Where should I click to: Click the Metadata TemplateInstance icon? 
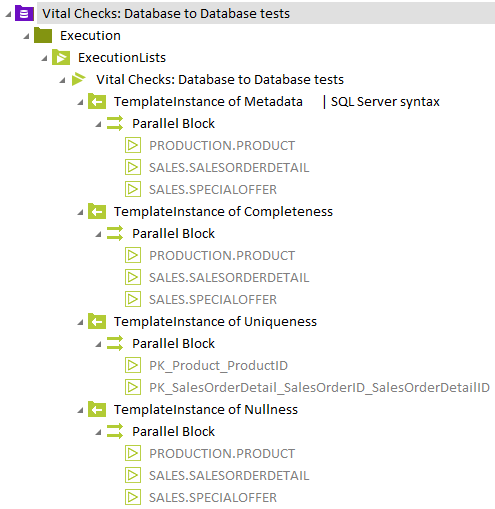pyautogui.click(x=97, y=101)
